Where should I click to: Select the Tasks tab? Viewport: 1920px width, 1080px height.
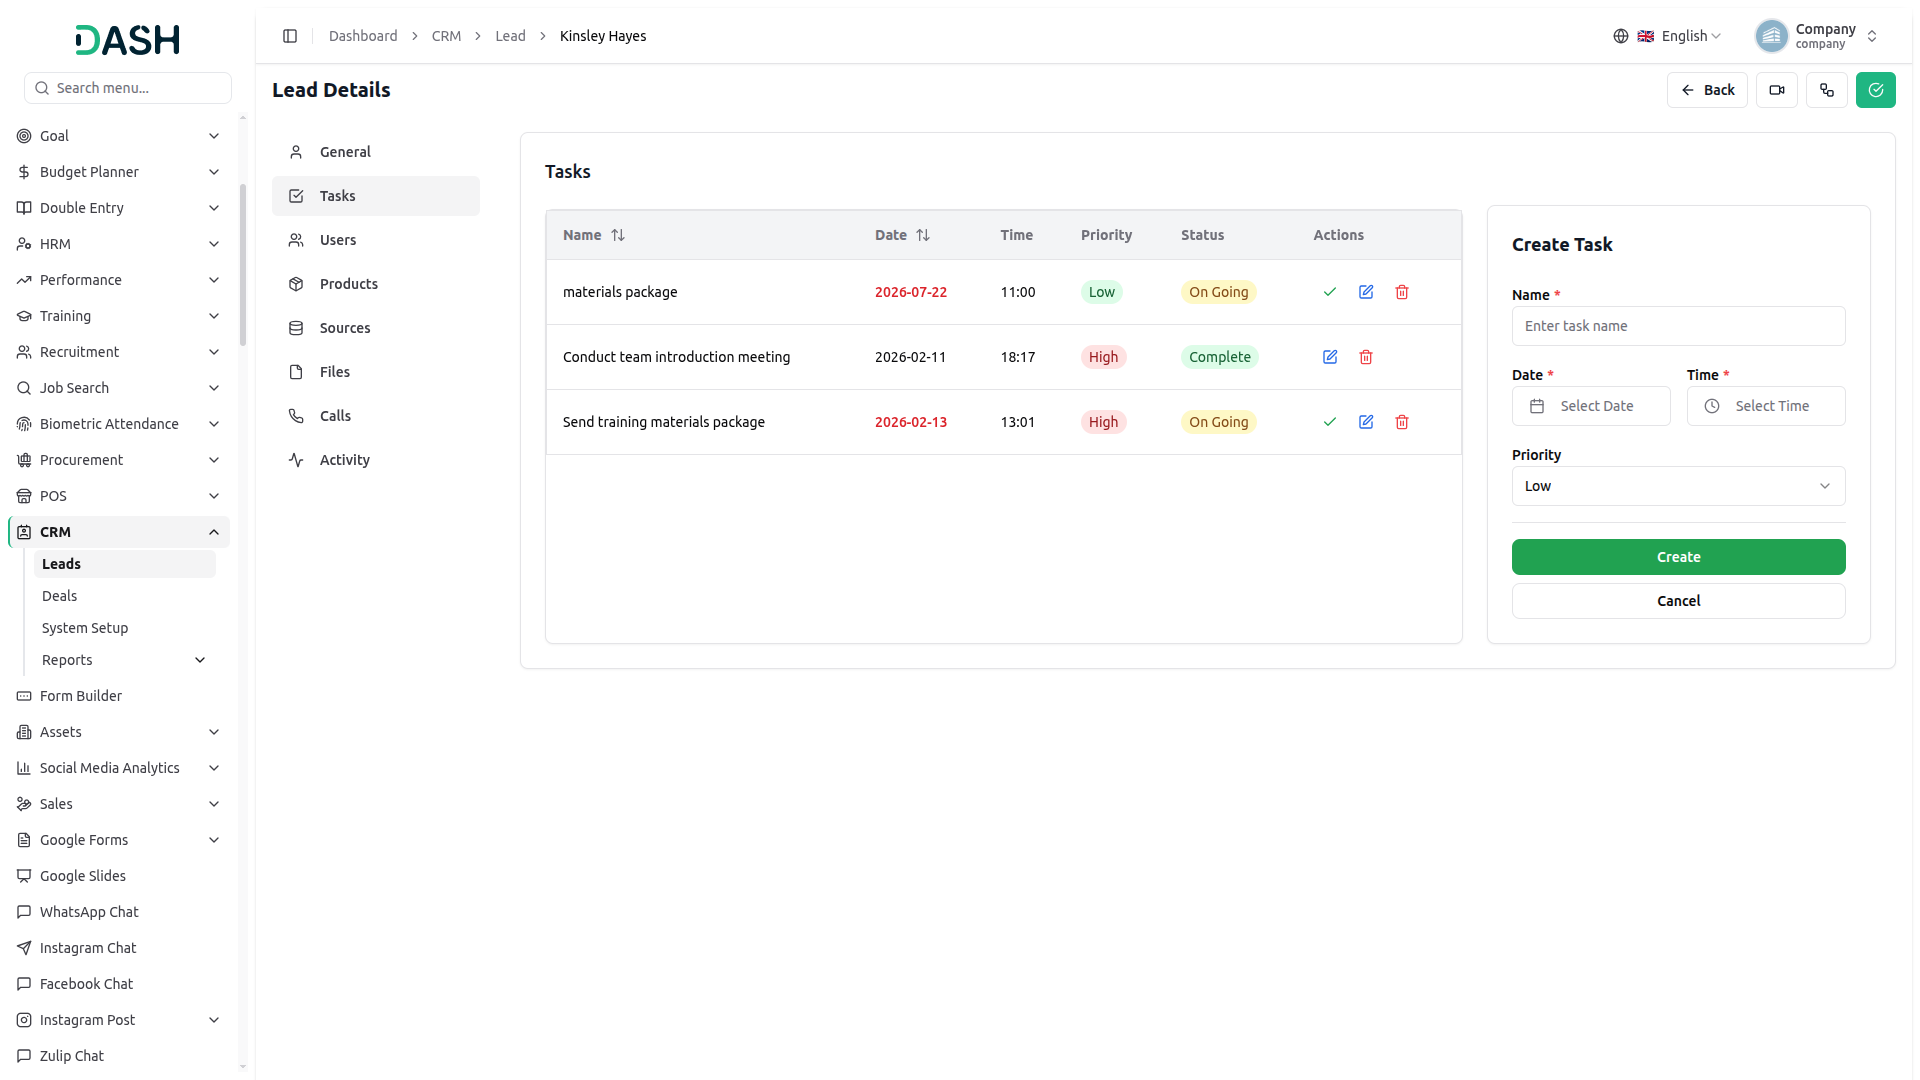tap(376, 196)
